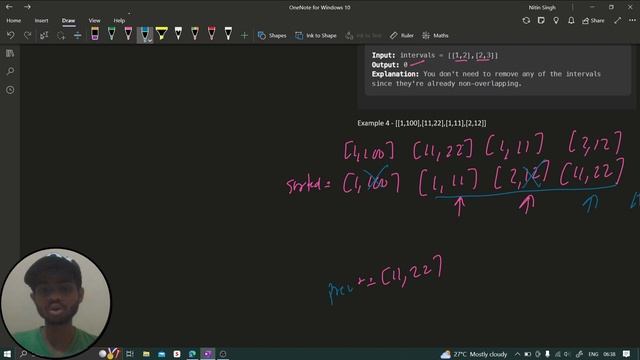Screen dimensions: 640x360
Task: Open the OneNote taskbar icon
Action: [x=207, y=354]
